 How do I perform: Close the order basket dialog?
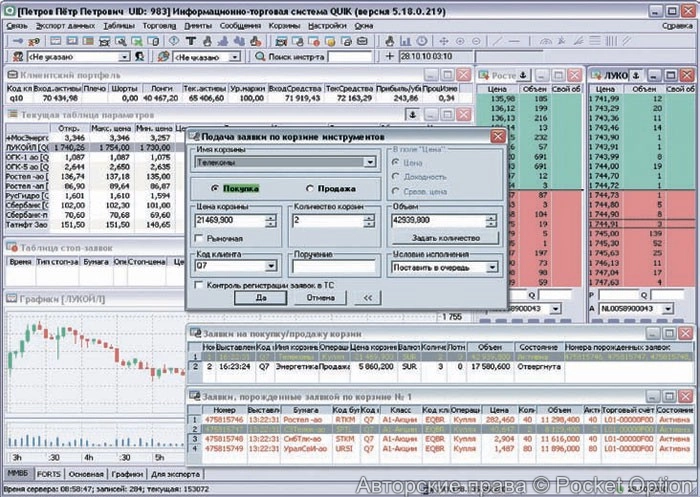click(x=497, y=136)
